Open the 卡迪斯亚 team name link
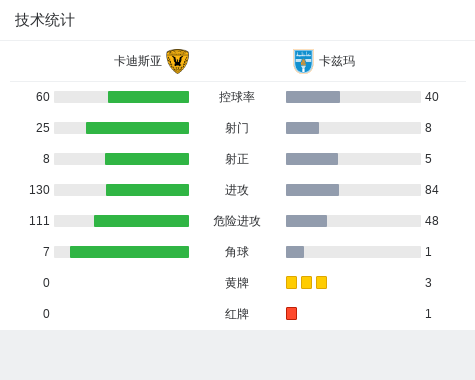 [x=138, y=61]
